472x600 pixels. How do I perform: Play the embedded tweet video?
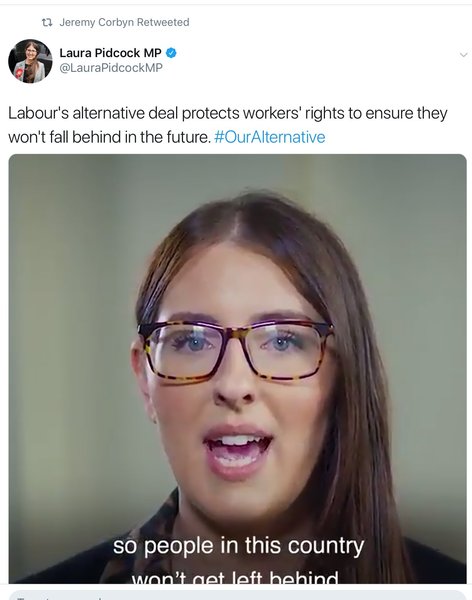[237, 369]
